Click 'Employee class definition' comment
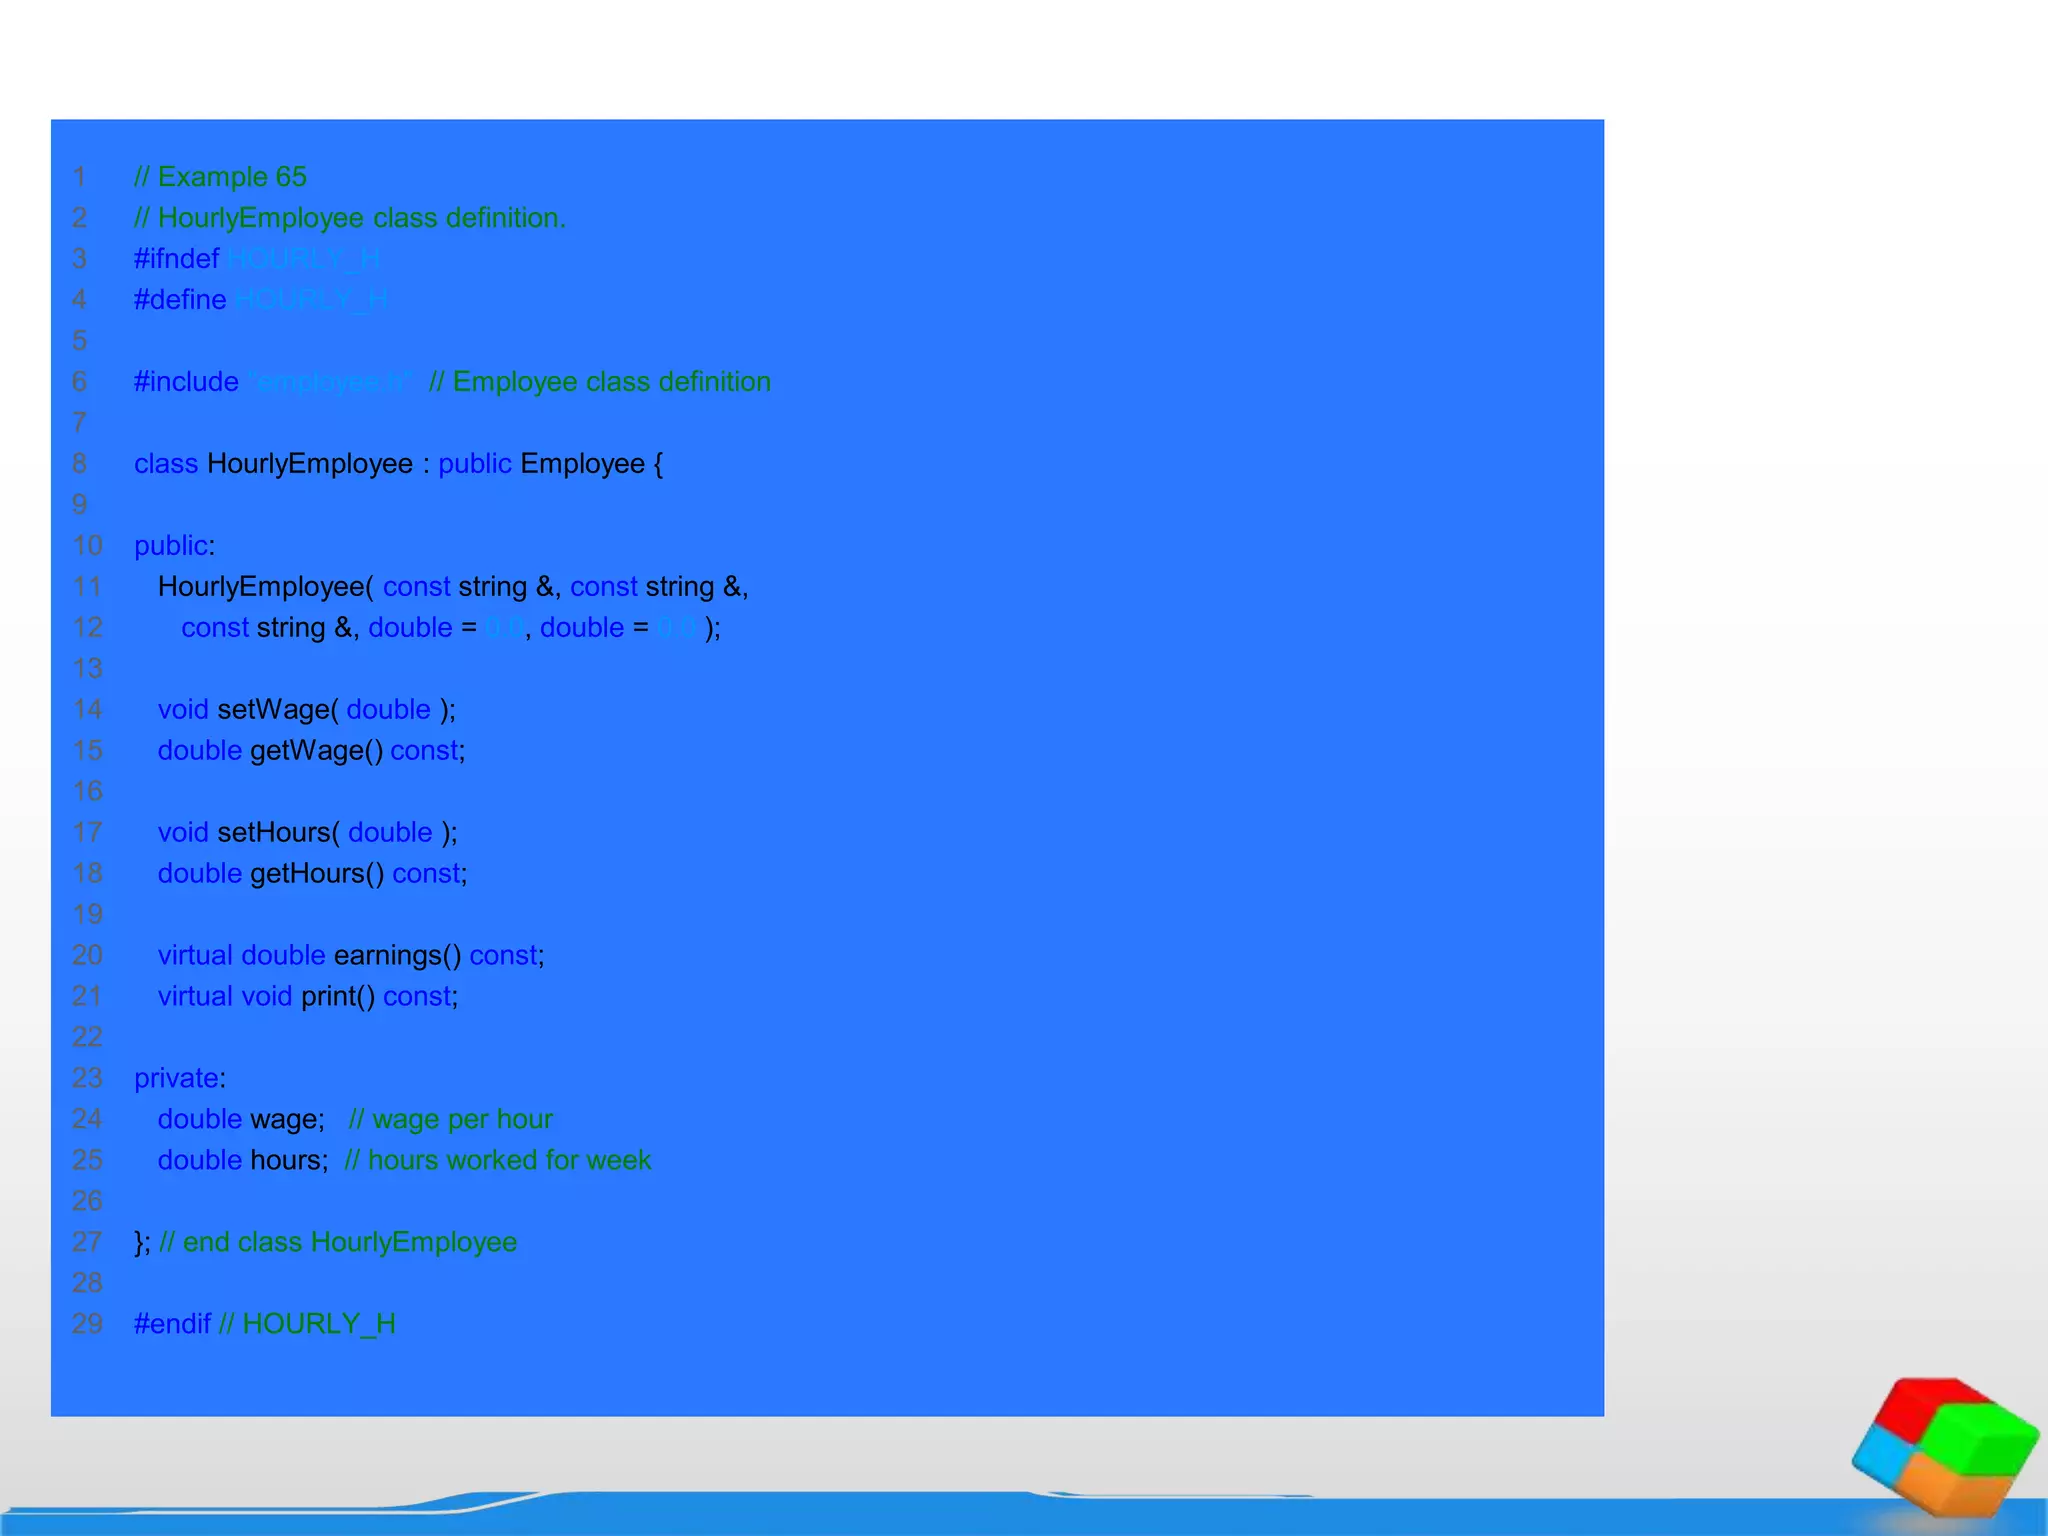The image size is (2048, 1536). point(600,382)
